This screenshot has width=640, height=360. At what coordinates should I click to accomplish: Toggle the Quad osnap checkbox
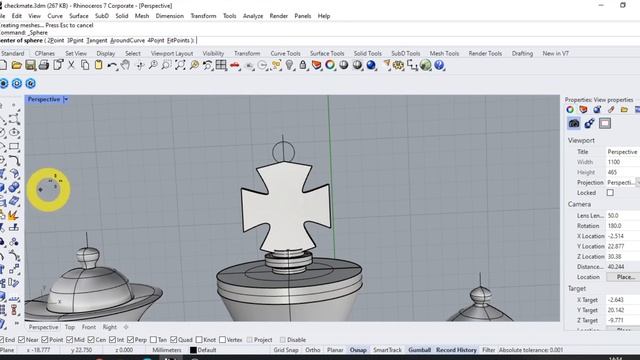point(173,340)
